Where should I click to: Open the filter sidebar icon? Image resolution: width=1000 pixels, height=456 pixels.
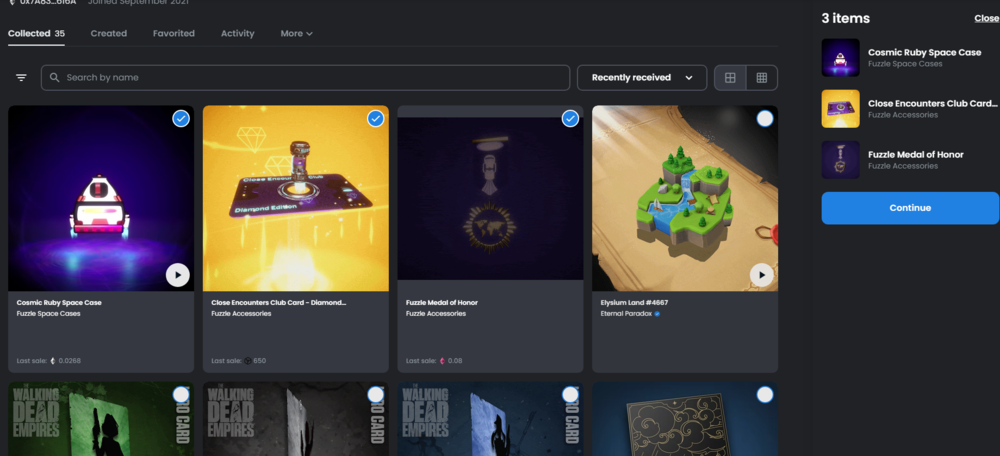(x=21, y=78)
